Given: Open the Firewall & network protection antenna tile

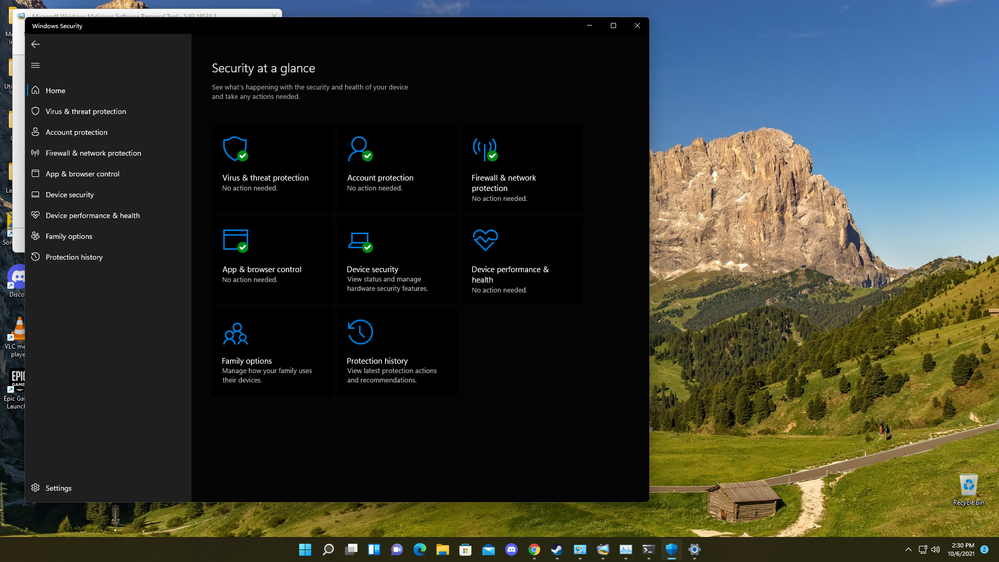Looking at the screenshot, I should point(522,168).
